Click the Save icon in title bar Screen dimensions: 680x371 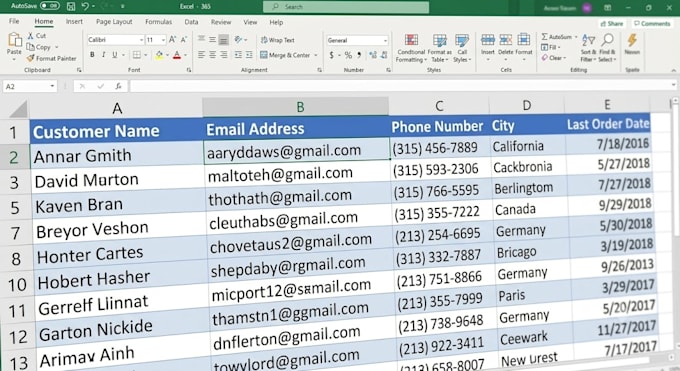click(71, 6)
